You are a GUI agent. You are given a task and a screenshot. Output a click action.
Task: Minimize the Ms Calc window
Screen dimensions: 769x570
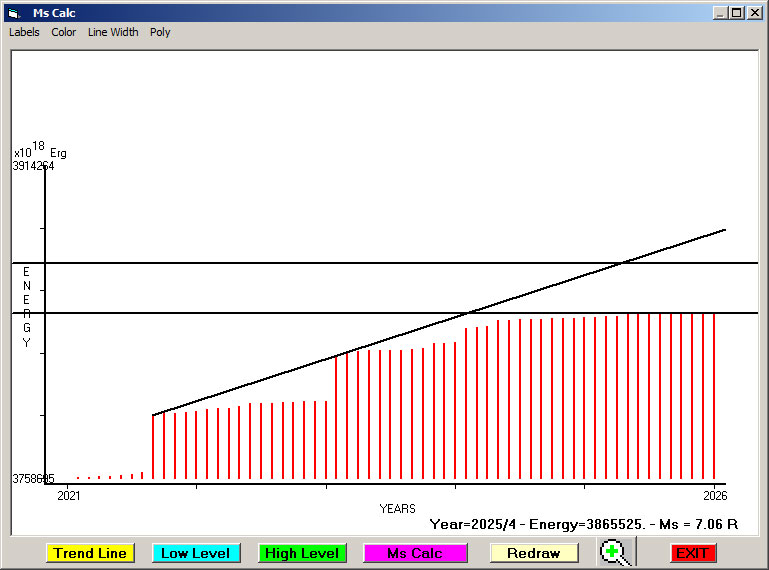point(720,13)
